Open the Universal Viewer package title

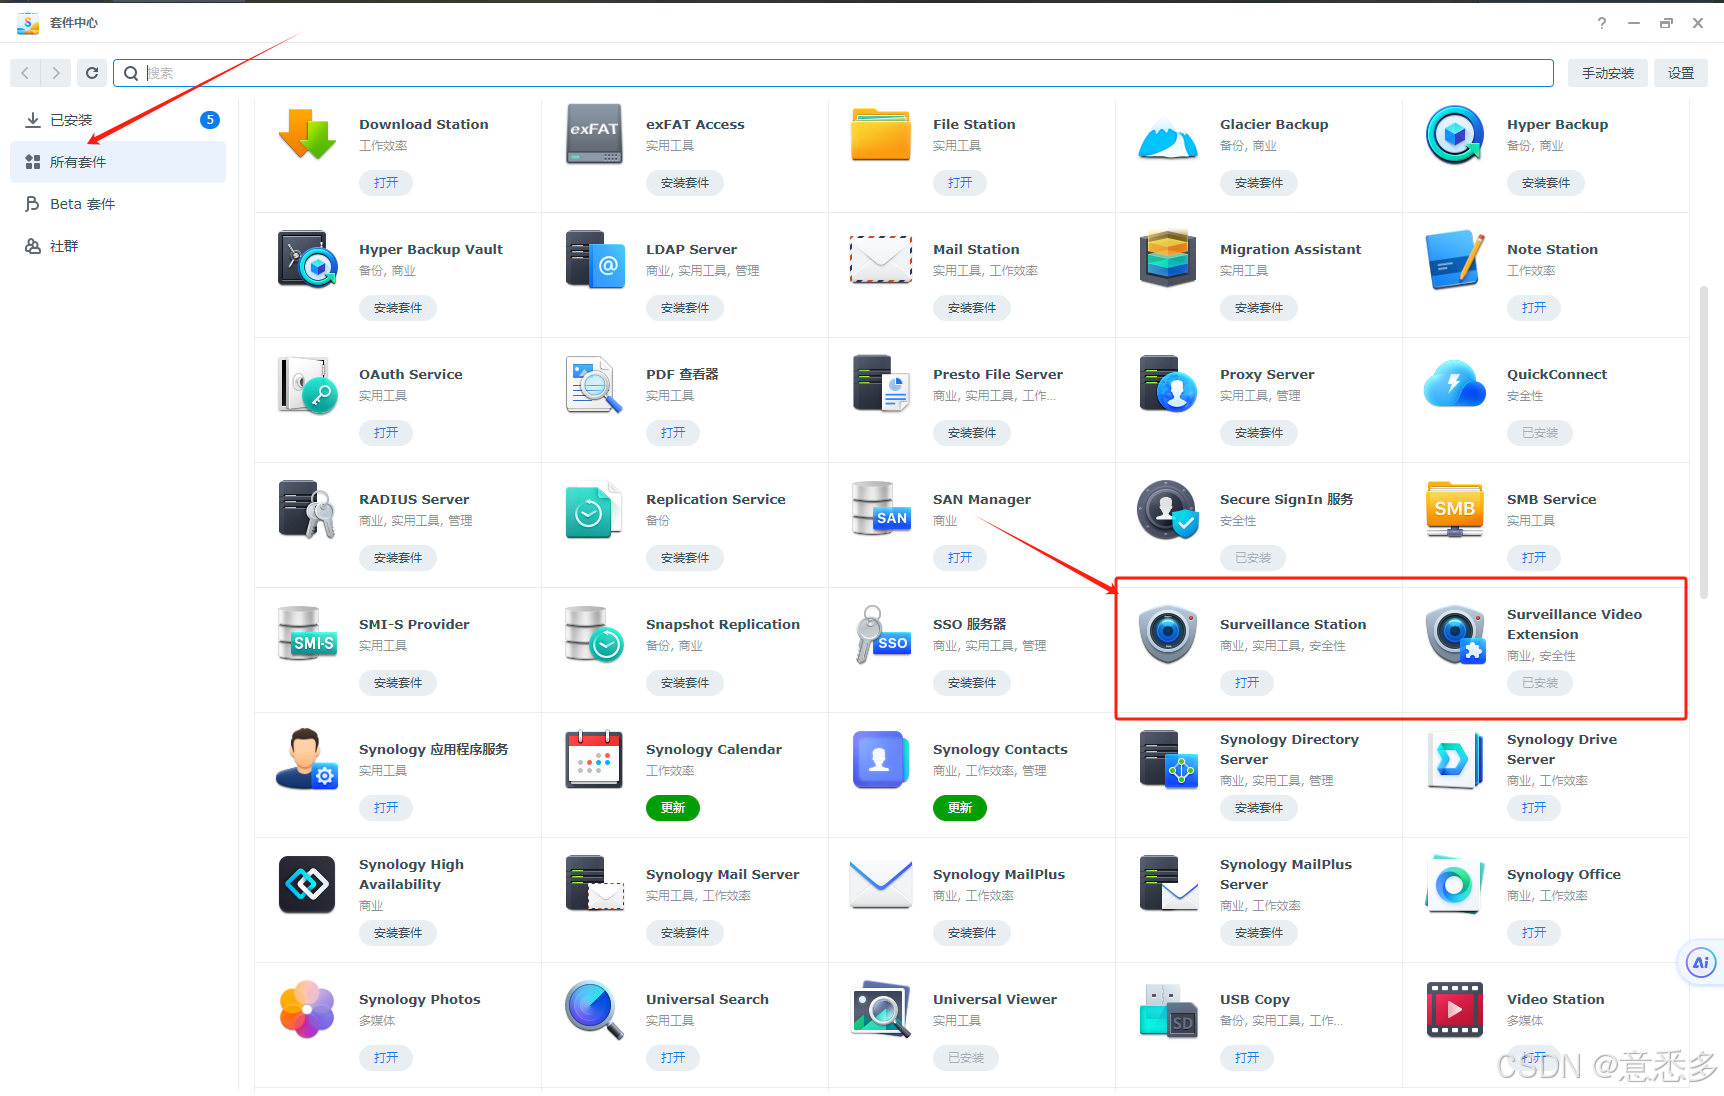click(x=995, y=999)
